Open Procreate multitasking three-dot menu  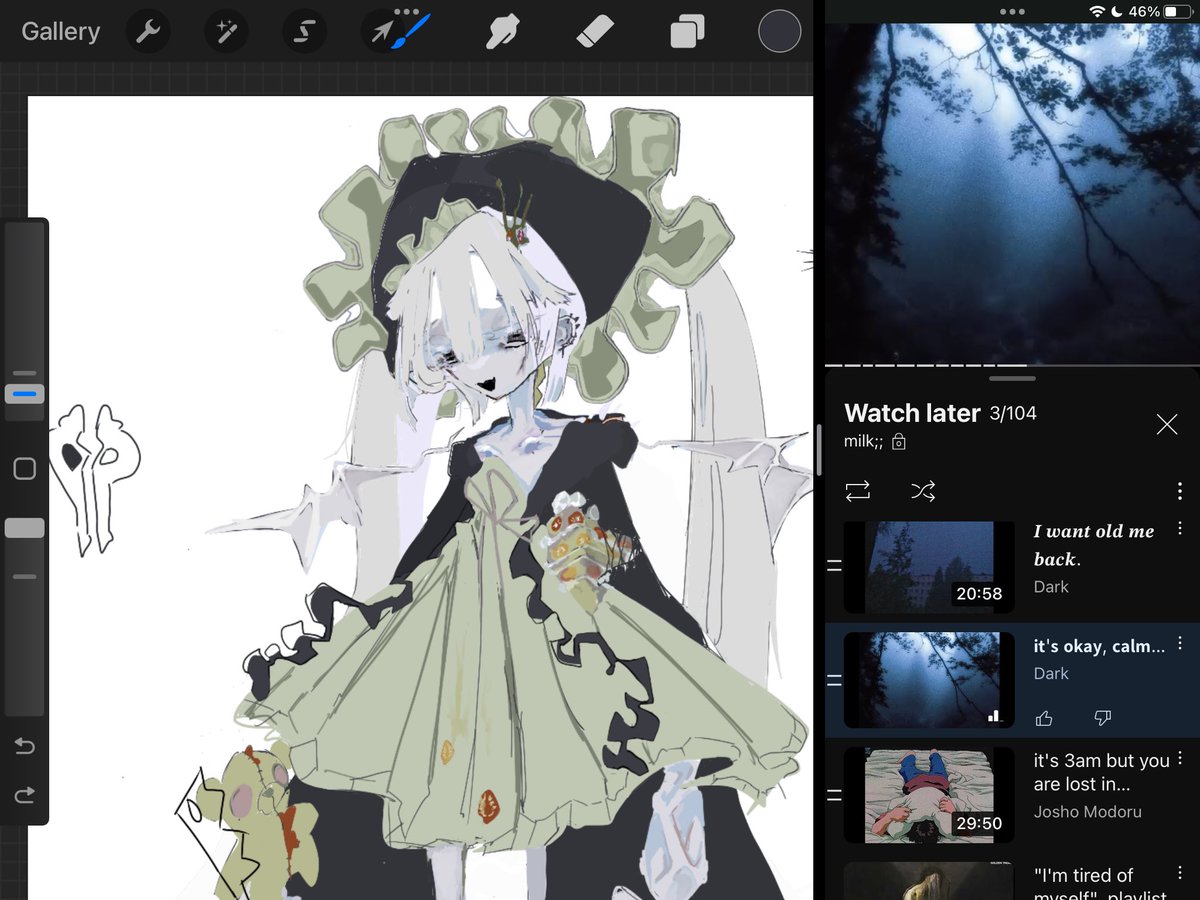407,12
